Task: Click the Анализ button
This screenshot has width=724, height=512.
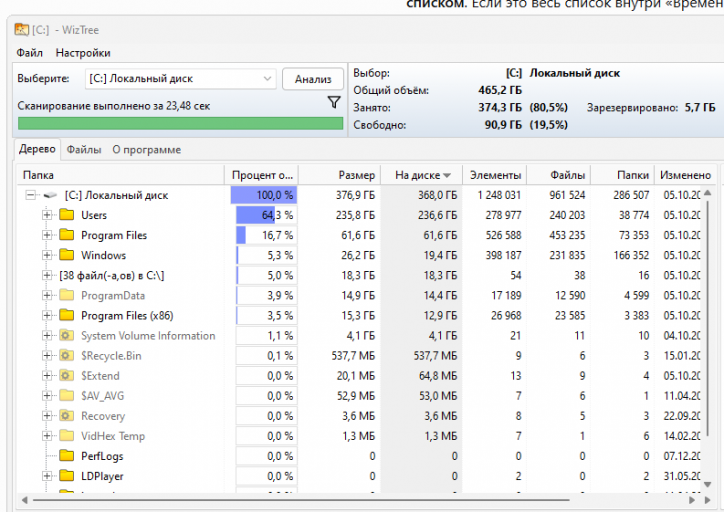Action: pyautogui.click(x=313, y=79)
